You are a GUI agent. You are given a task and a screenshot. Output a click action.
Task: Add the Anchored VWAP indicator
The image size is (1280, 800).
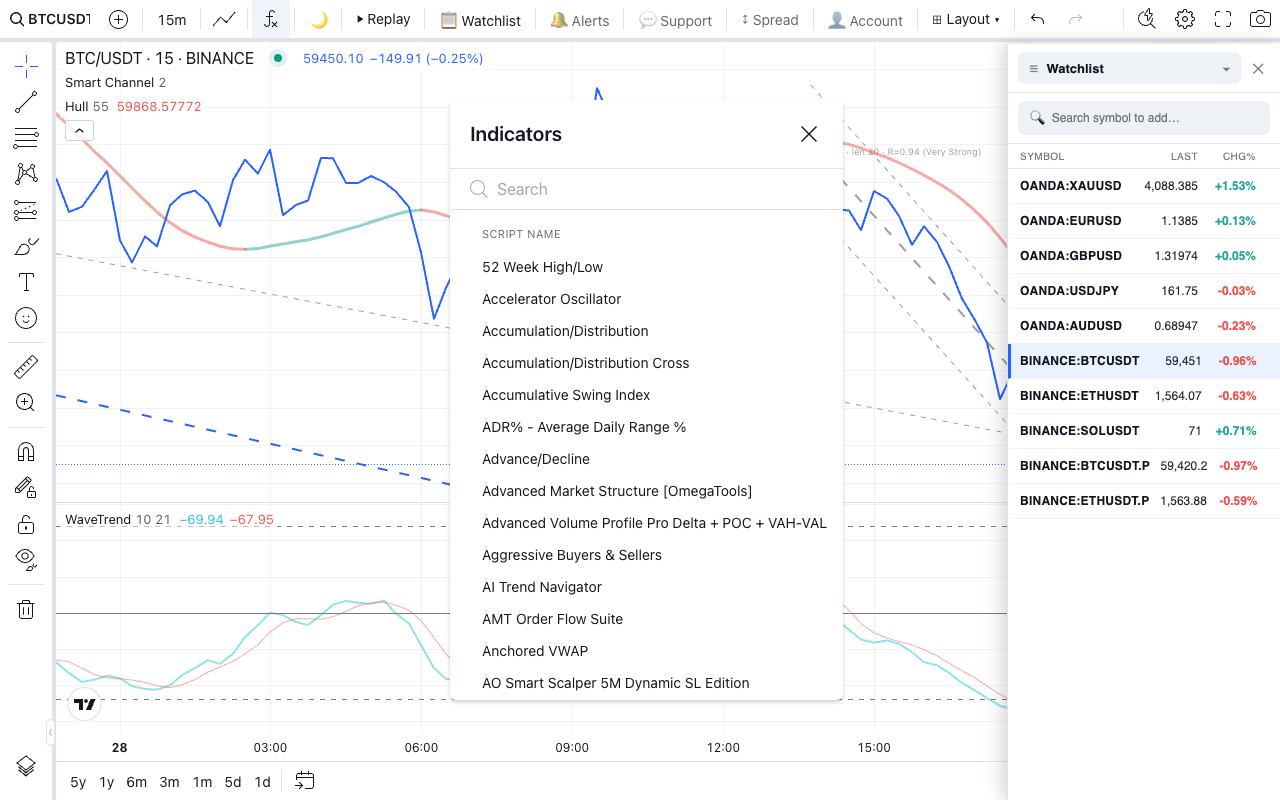pos(646,651)
